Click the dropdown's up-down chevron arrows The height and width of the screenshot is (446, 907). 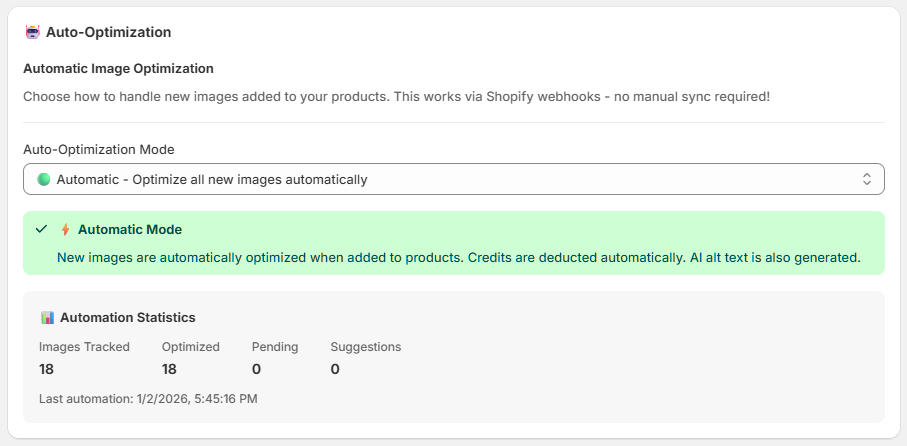[867, 179]
